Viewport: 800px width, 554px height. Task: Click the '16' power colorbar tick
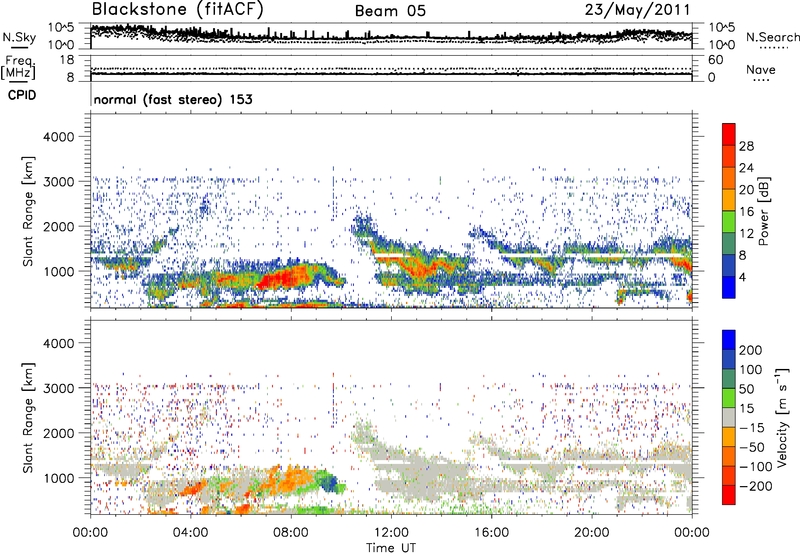(746, 212)
